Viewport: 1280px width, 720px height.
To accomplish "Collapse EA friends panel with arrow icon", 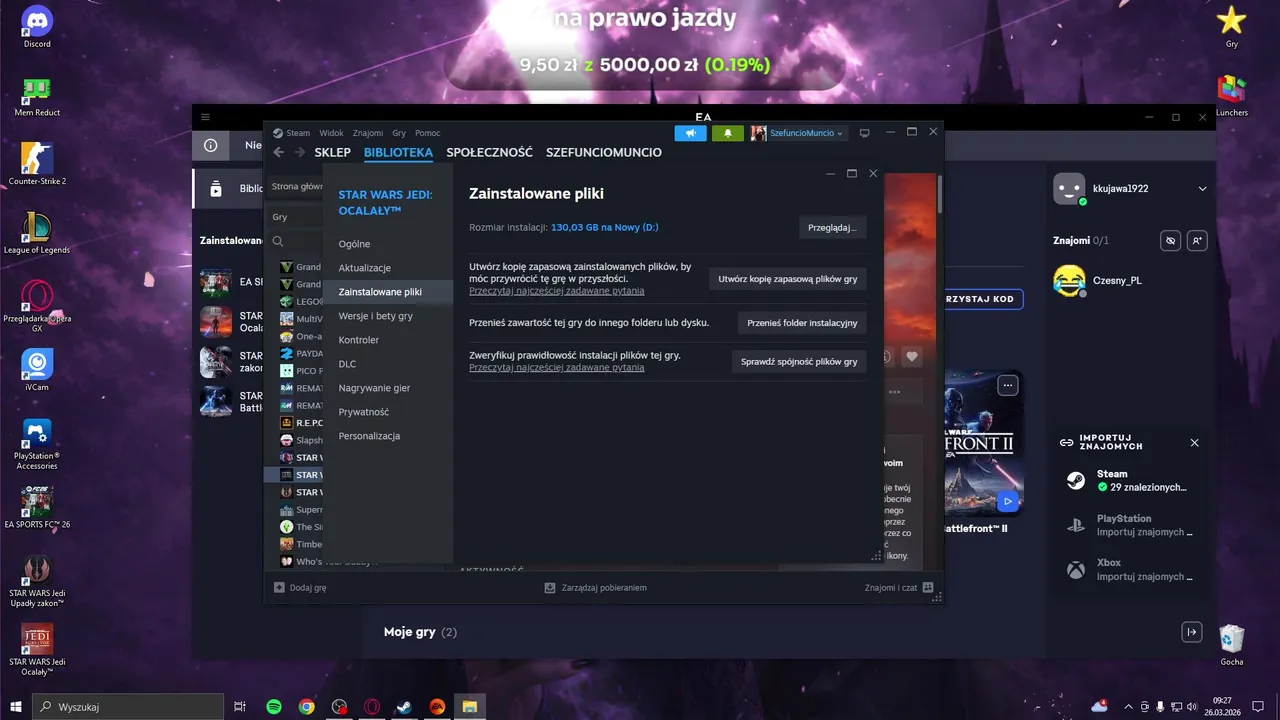I will point(1191,632).
